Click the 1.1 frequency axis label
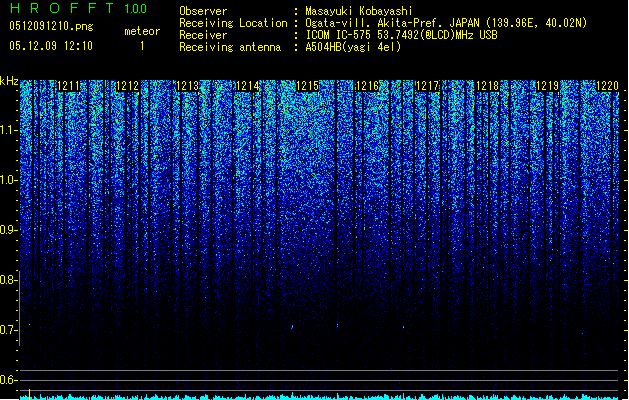The image size is (629, 400). point(8,130)
